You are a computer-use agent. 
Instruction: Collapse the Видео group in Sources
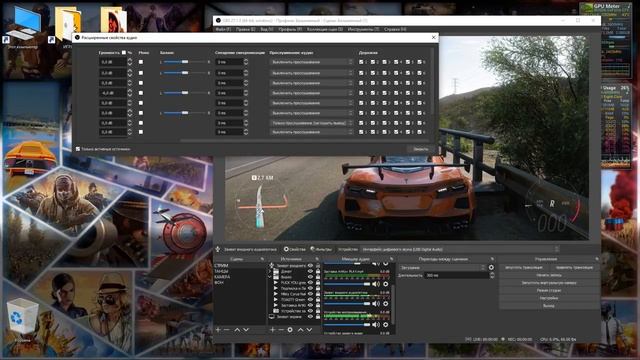[x=270, y=277]
